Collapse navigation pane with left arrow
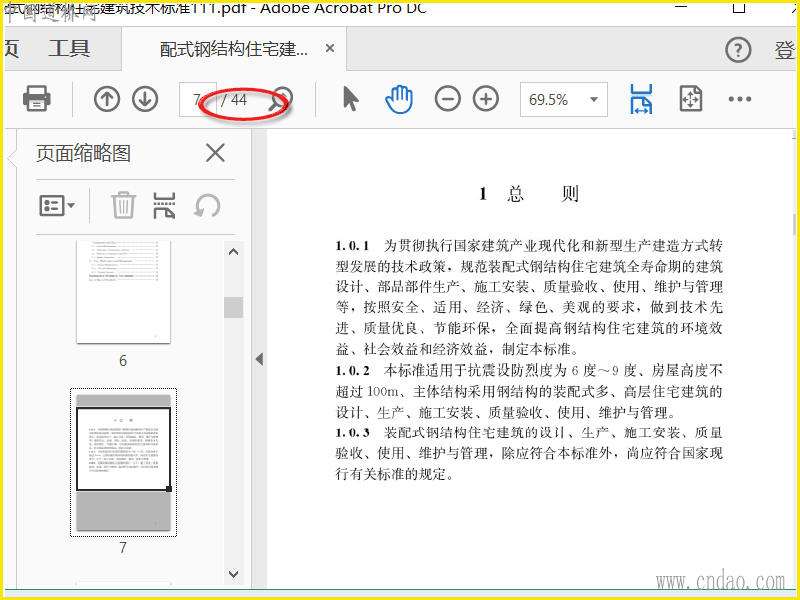 pyautogui.click(x=259, y=359)
